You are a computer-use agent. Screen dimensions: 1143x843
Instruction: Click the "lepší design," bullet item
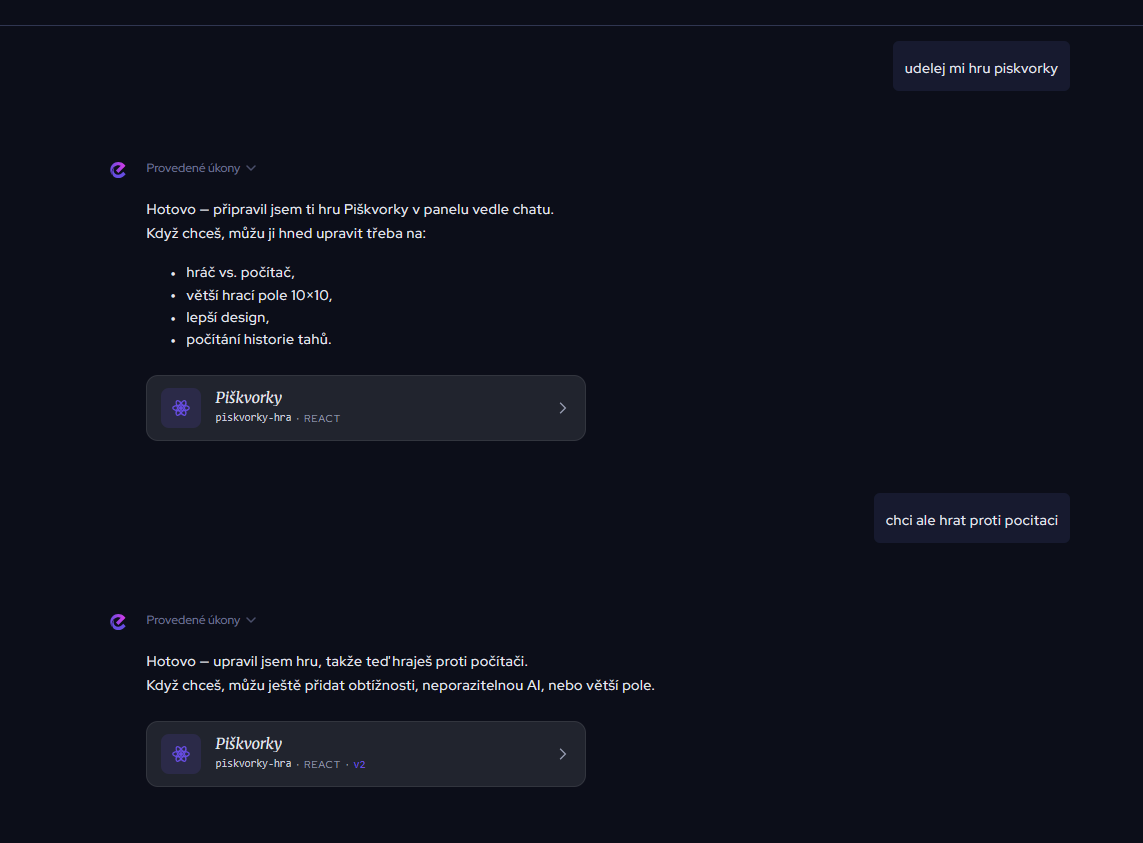click(227, 317)
